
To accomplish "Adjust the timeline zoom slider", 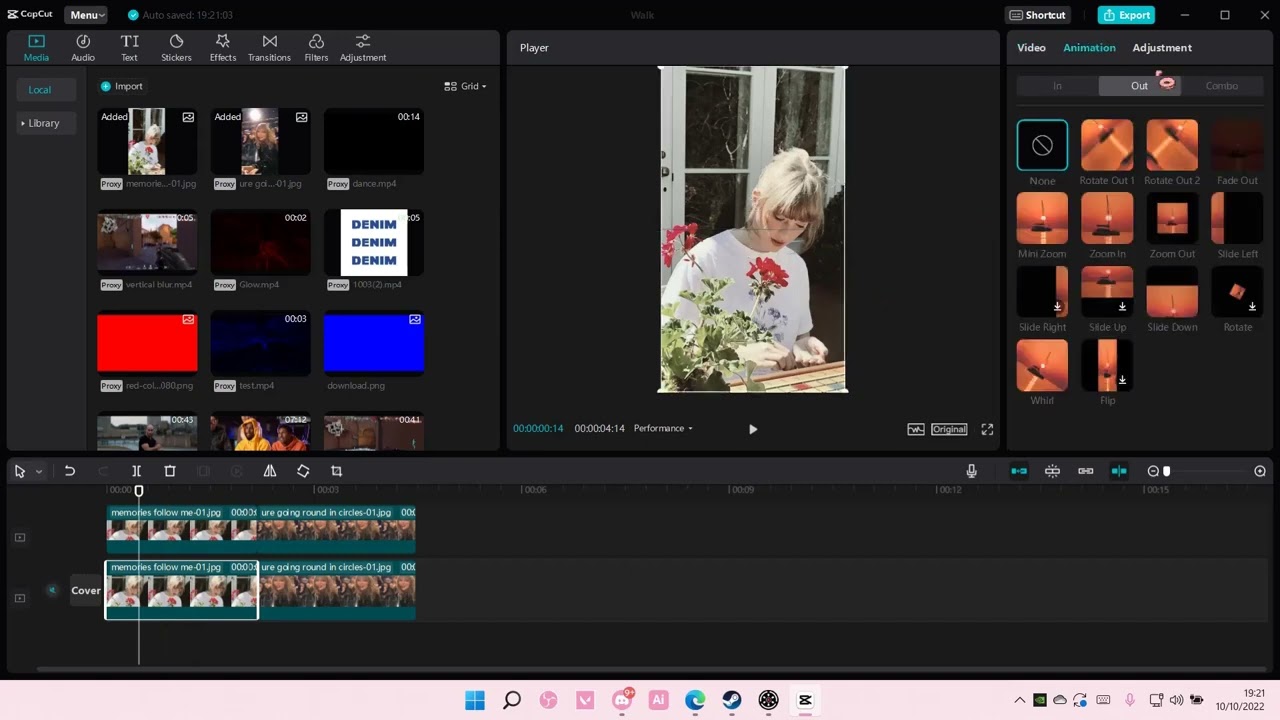I will (x=1166, y=471).
